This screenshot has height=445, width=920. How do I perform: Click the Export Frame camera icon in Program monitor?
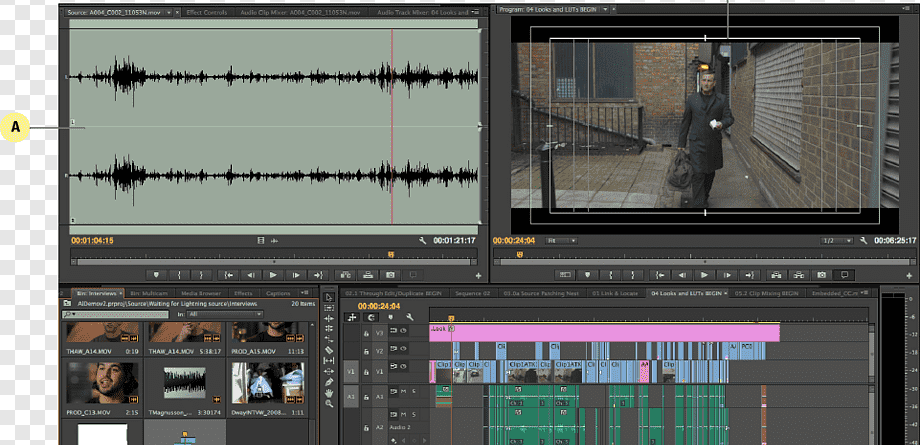(821, 274)
